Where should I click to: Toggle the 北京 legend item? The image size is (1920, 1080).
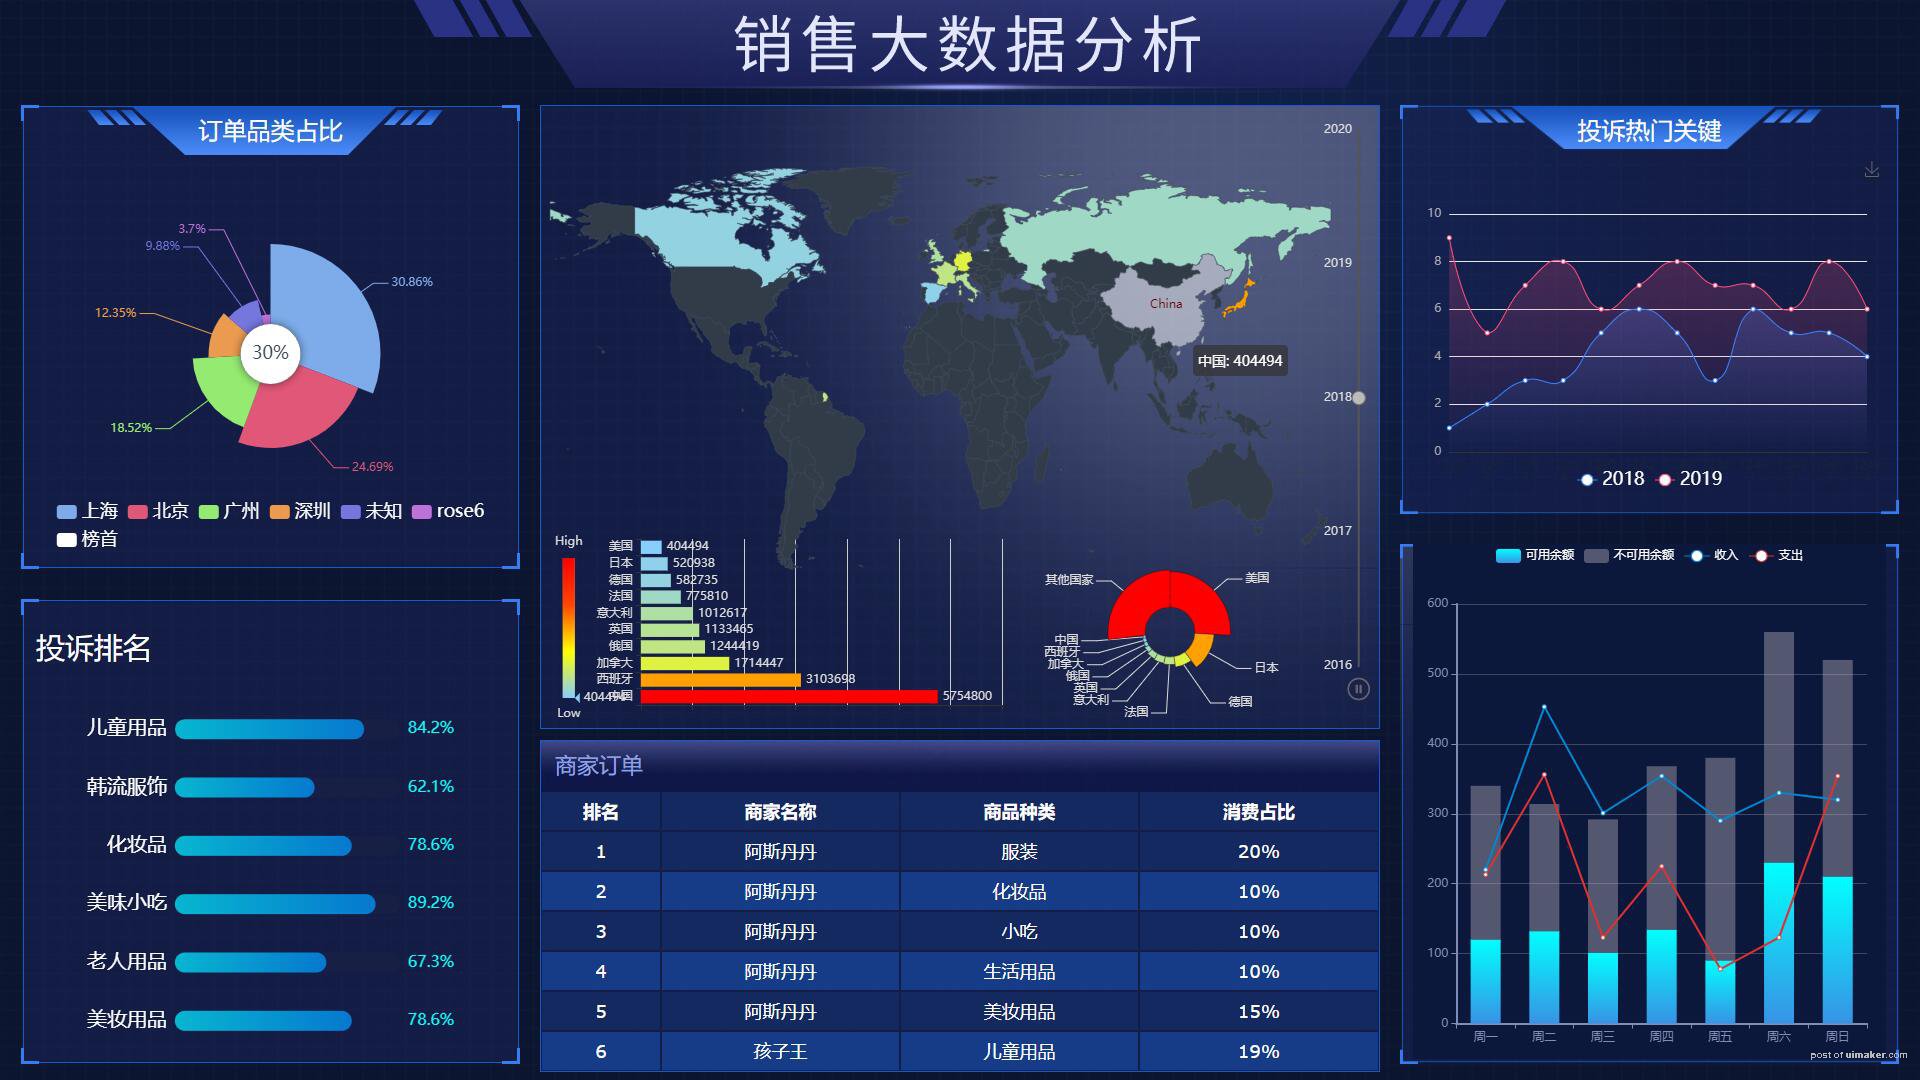point(159,511)
